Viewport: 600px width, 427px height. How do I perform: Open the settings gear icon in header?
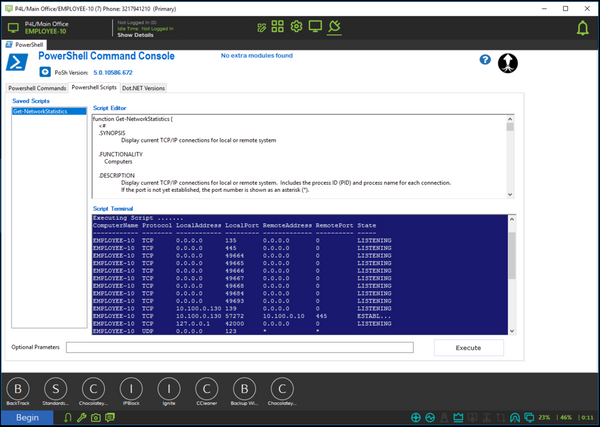point(296,26)
